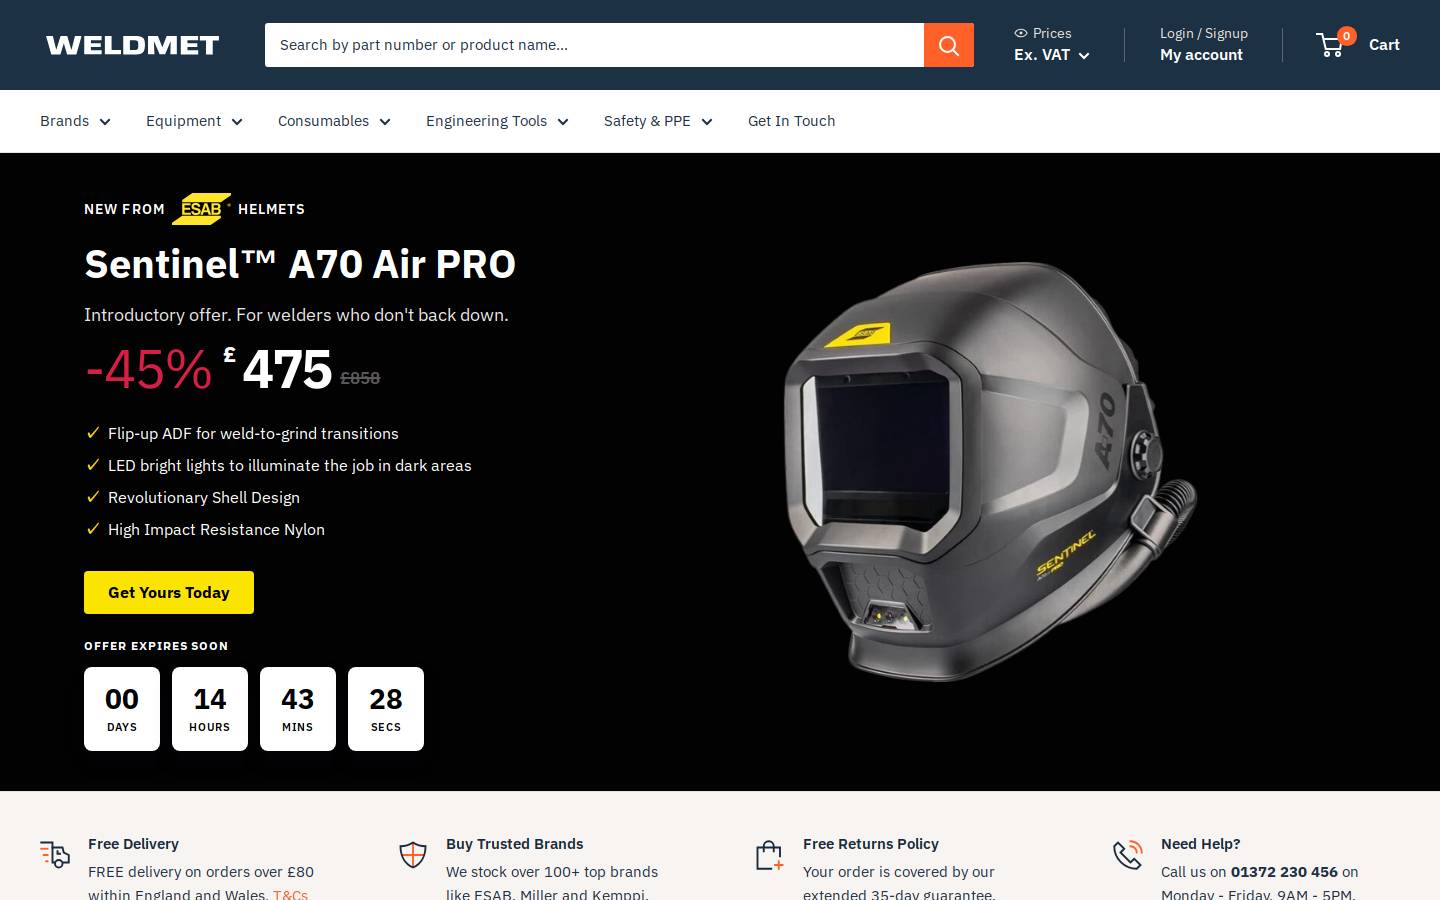Open the T&Cs link under Free Delivery
The width and height of the screenshot is (1440, 900).
click(290, 894)
